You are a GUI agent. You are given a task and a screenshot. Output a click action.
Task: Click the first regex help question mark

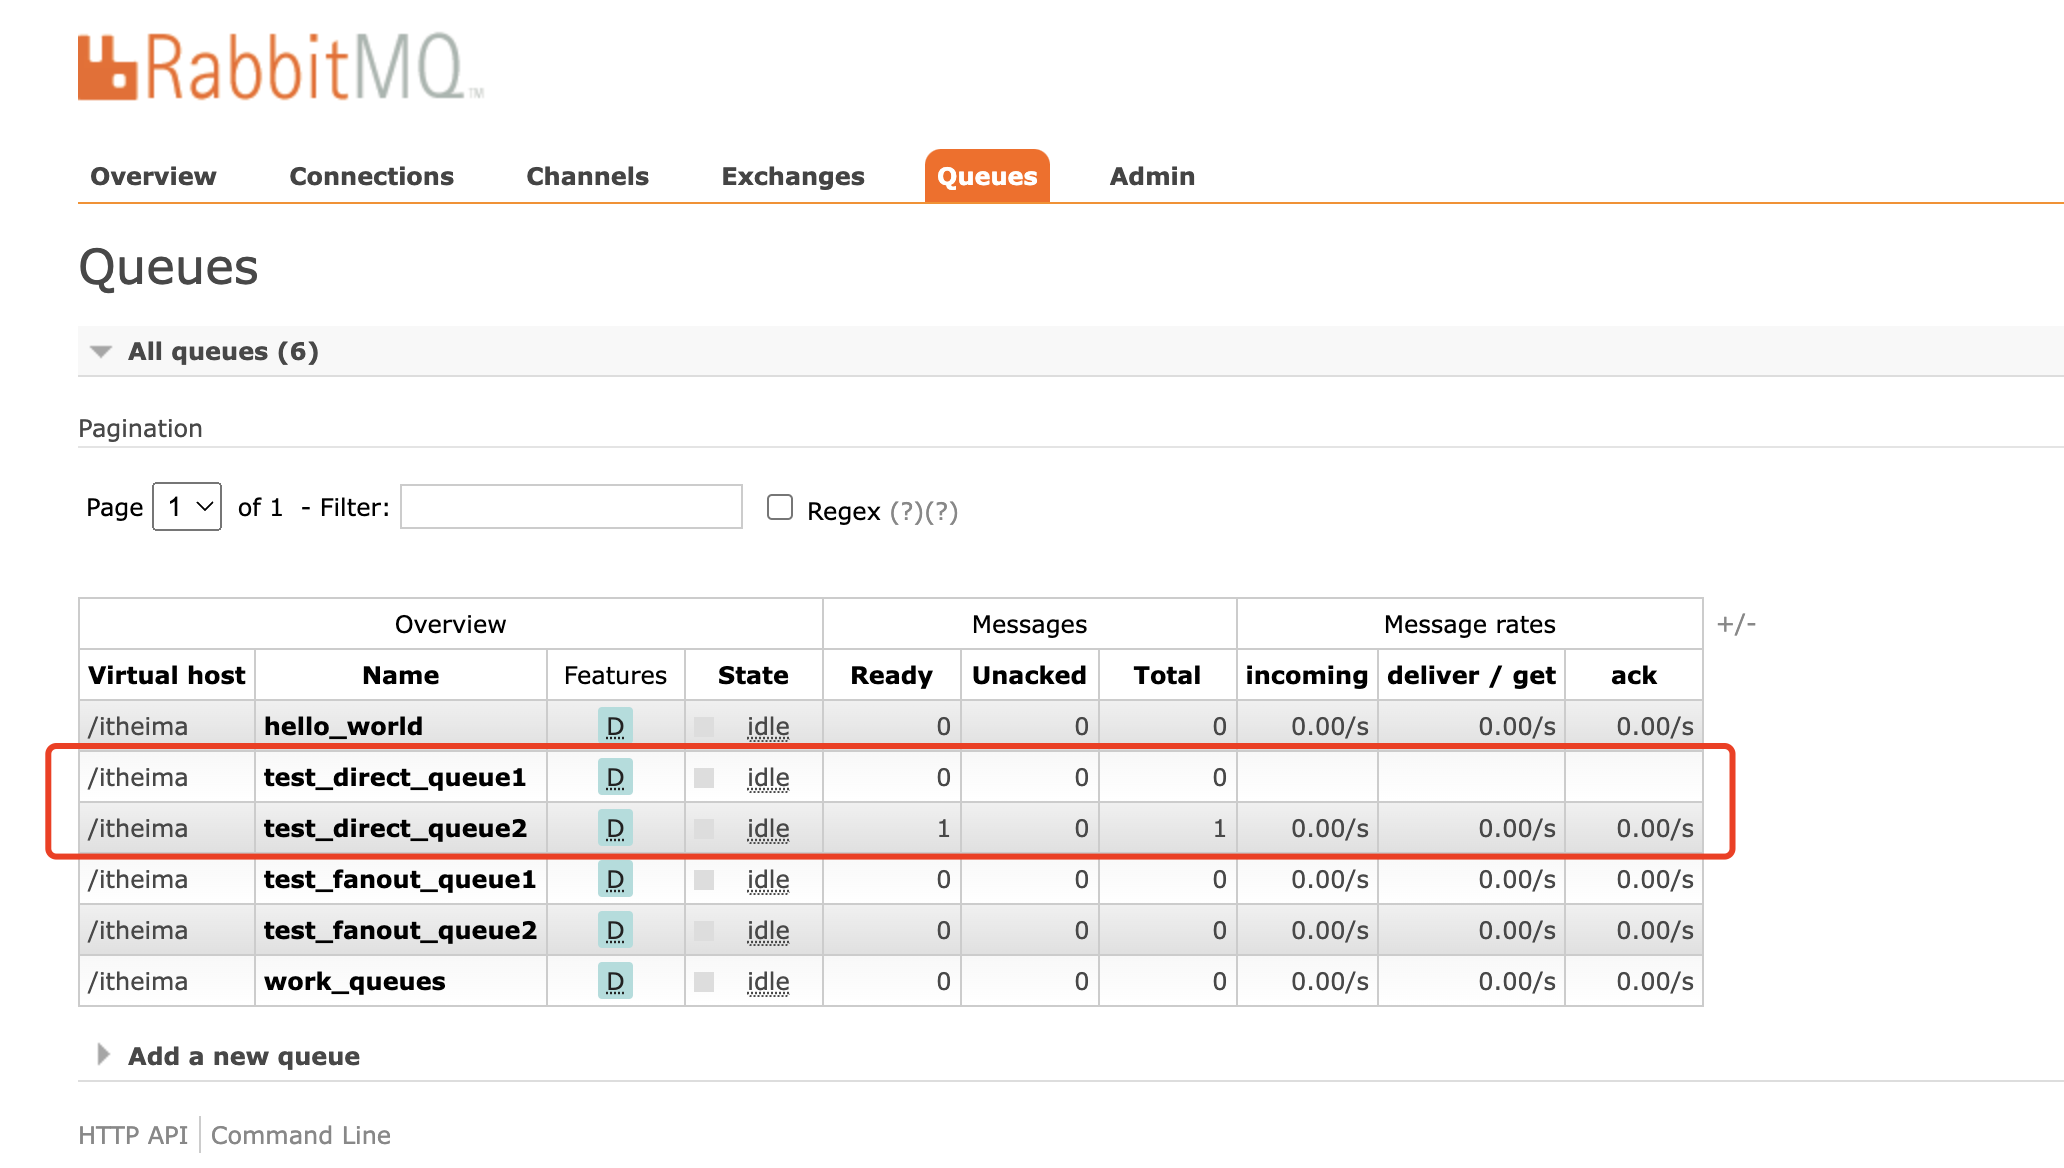pyautogui.click(x=906, y=512)
